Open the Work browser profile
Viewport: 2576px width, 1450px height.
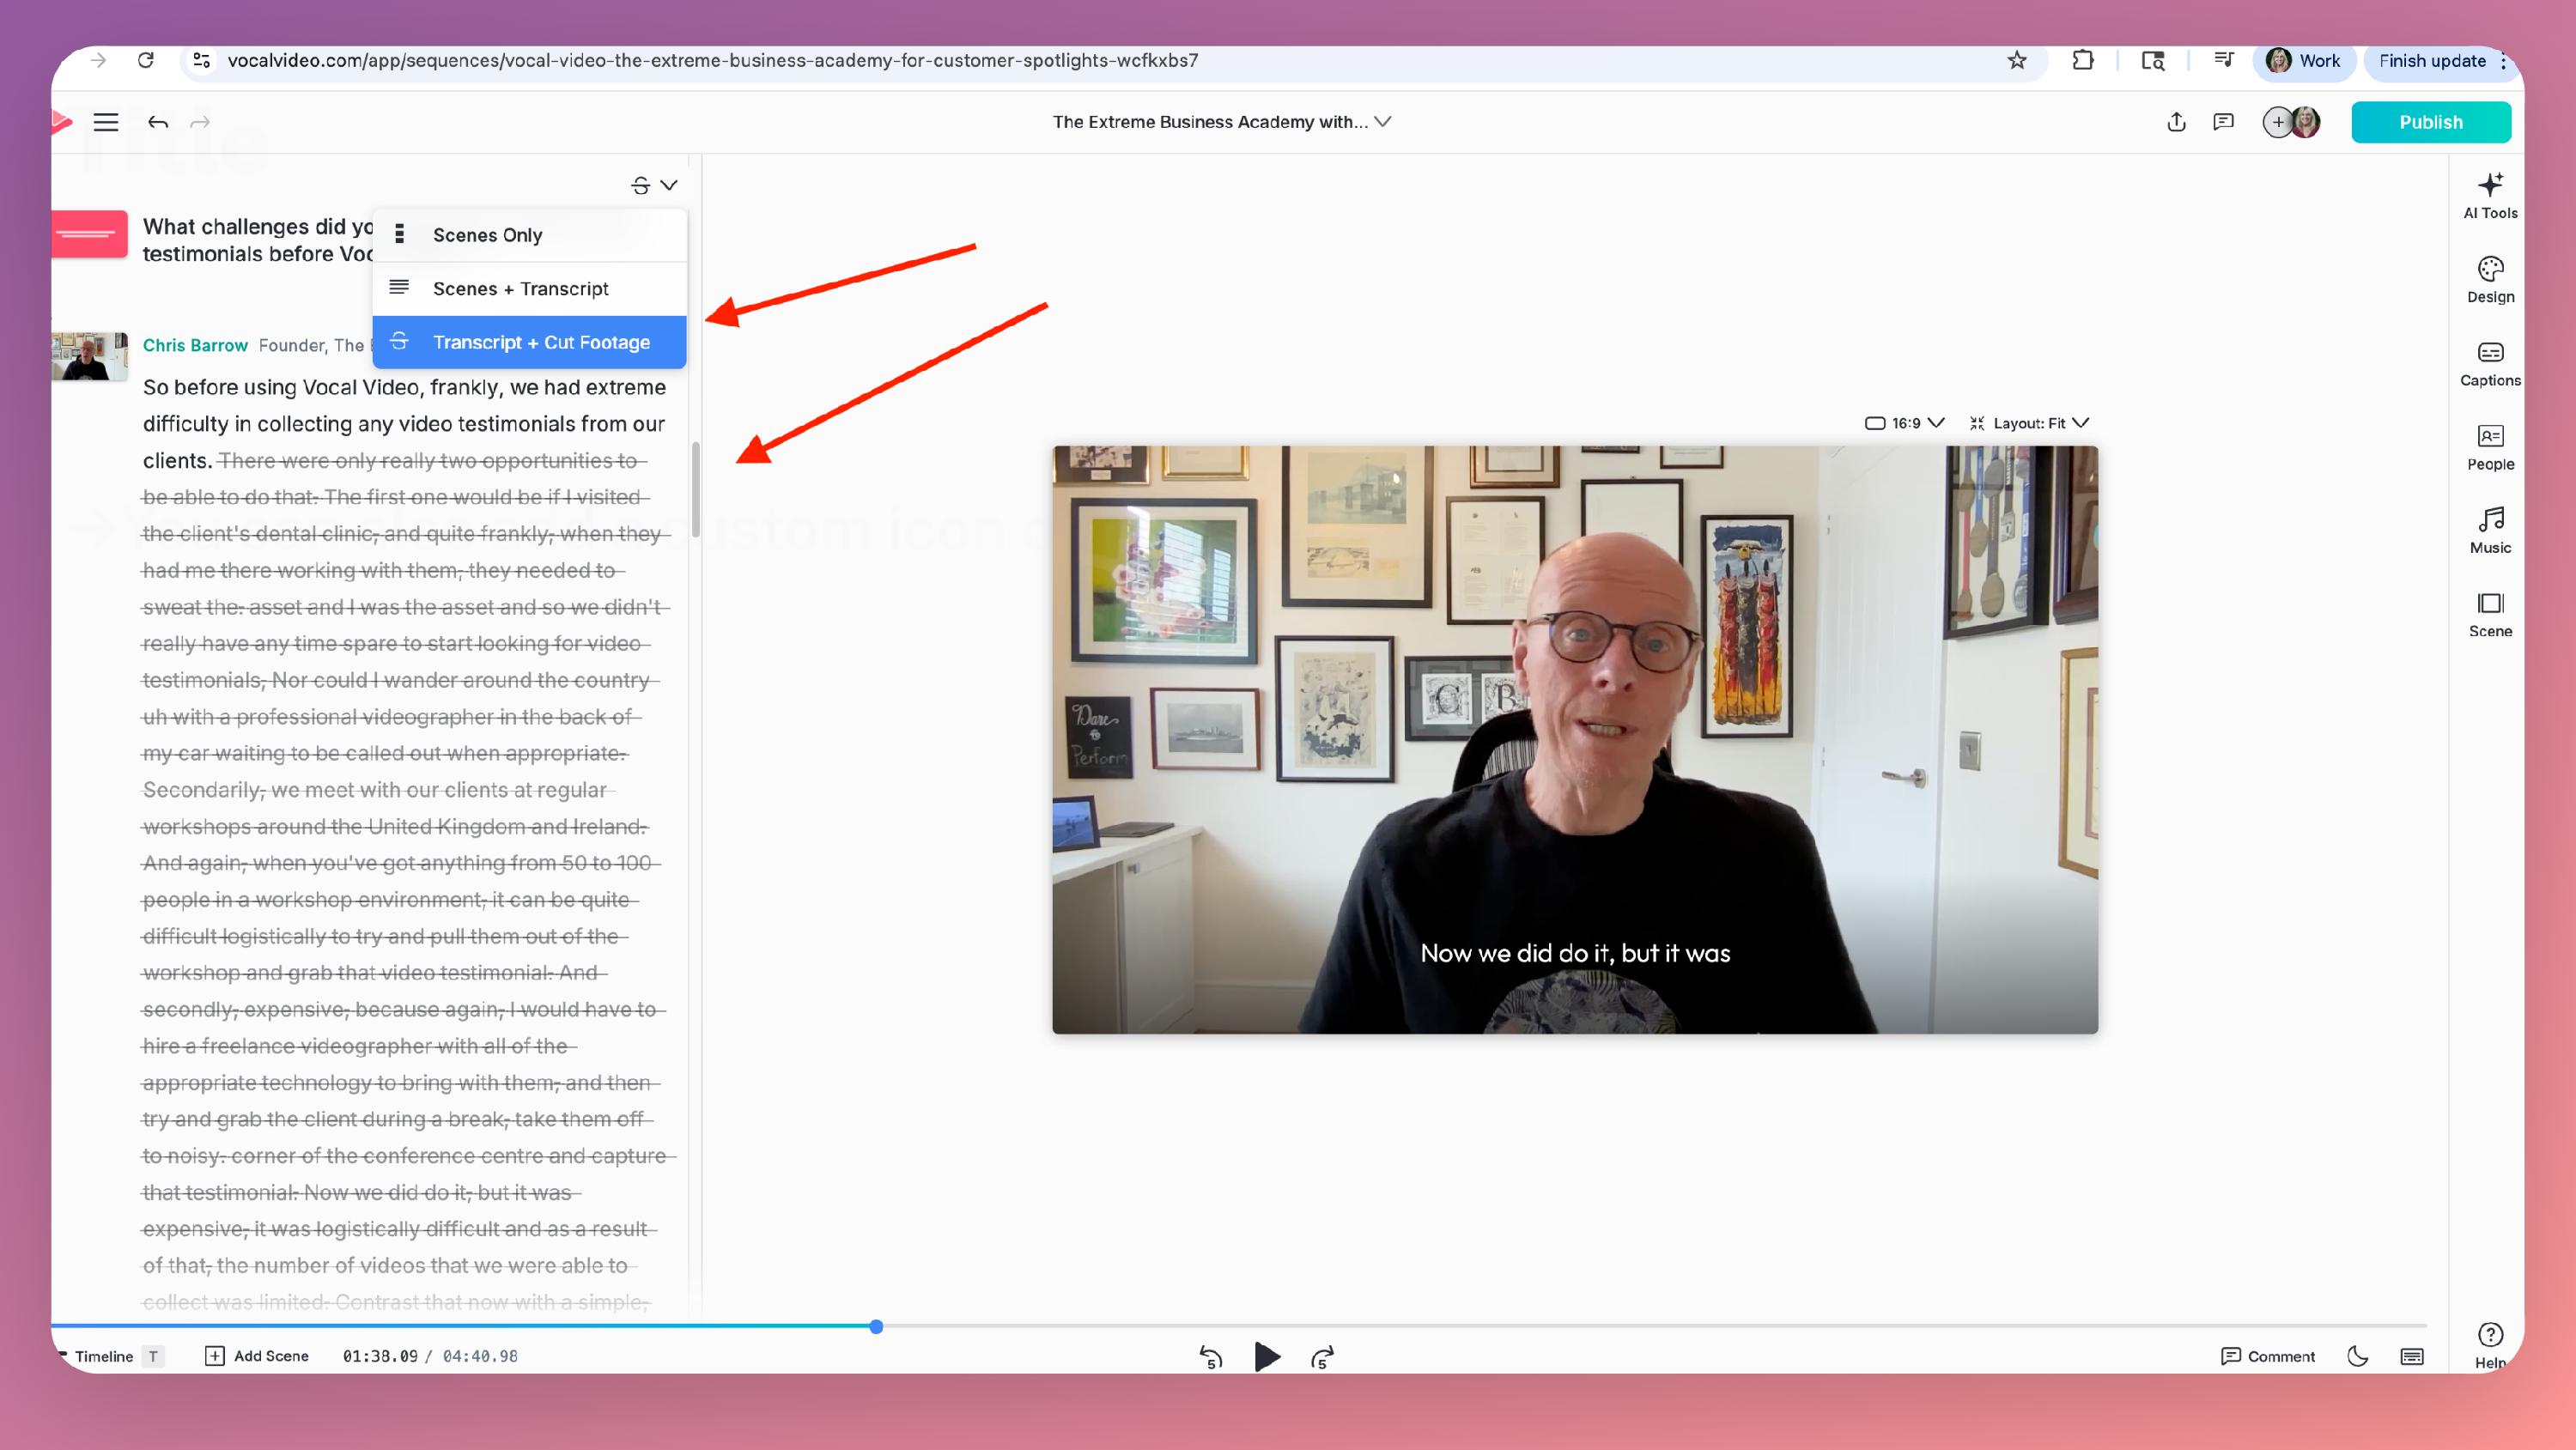tap(2302, 60)
